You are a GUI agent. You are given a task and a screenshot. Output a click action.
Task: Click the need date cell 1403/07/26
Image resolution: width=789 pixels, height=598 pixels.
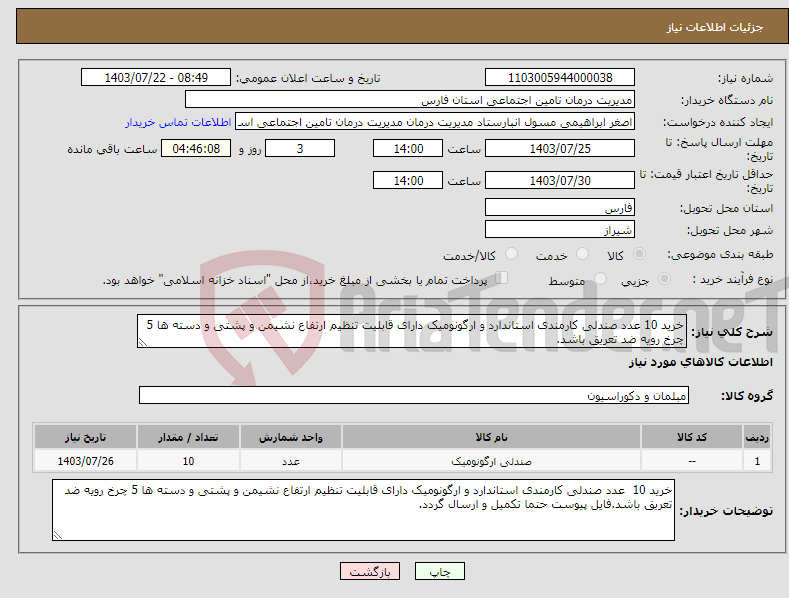tap(86, 461)
